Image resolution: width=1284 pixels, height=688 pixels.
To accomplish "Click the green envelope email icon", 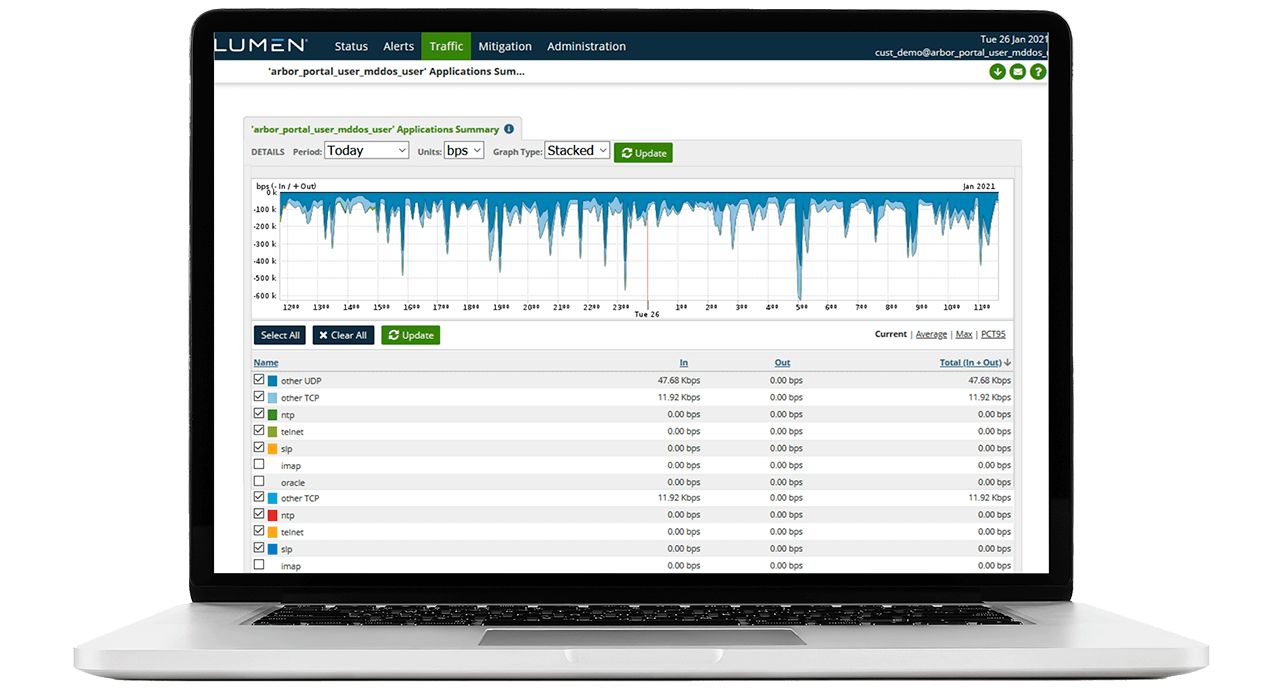I will (1017, 72).
